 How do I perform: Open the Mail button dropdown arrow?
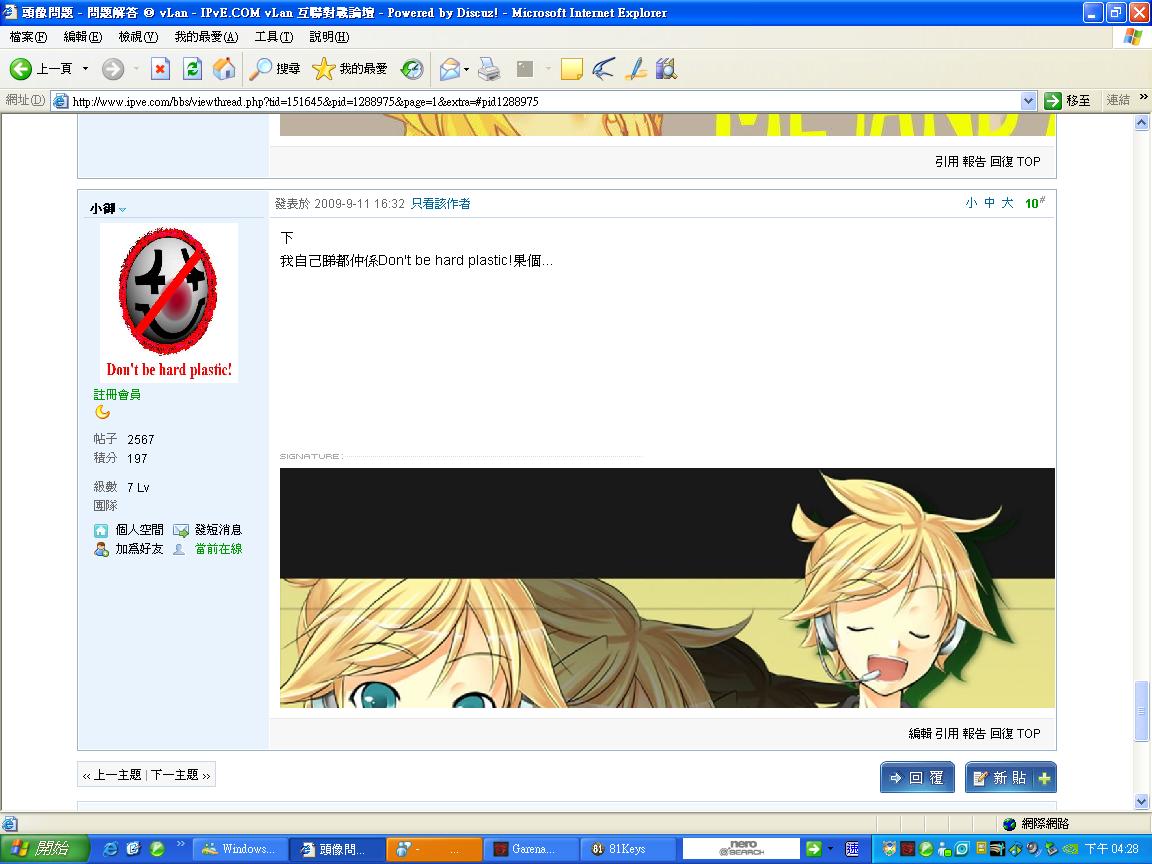[467, 70]
